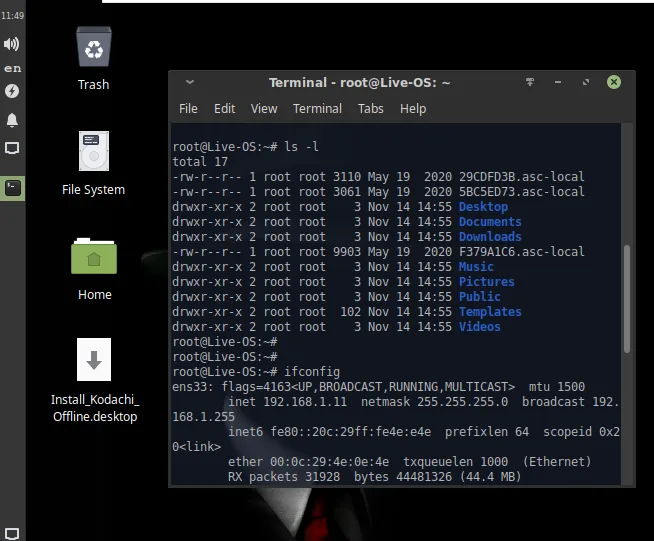Expand the Tabs menu in Terminal
The height and width of the screenshot is (541, 654).
tap(370, 108)
